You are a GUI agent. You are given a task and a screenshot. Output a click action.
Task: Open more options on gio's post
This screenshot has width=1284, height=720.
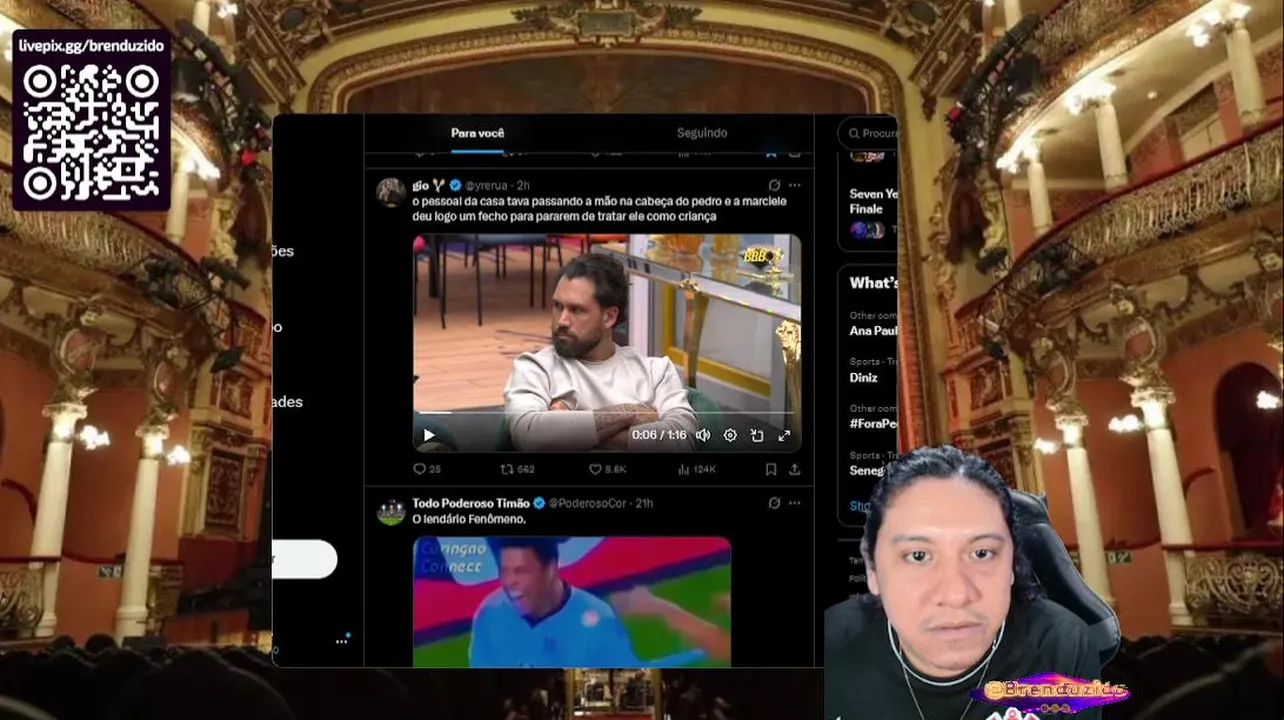point(795,185)
